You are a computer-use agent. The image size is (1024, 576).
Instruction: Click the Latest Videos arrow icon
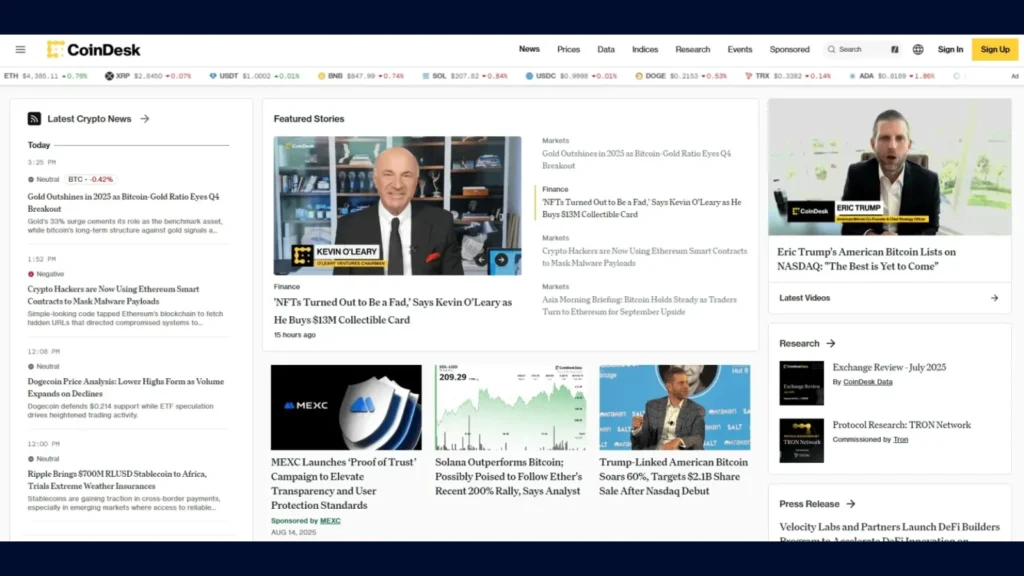point(994,298)
